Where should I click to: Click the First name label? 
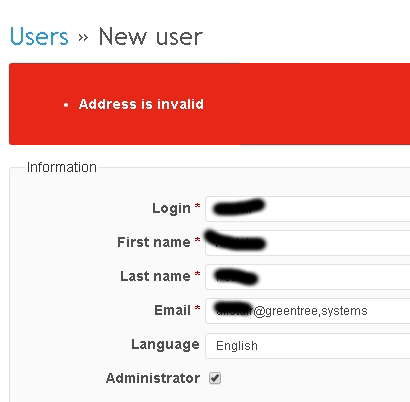point(154,242)
